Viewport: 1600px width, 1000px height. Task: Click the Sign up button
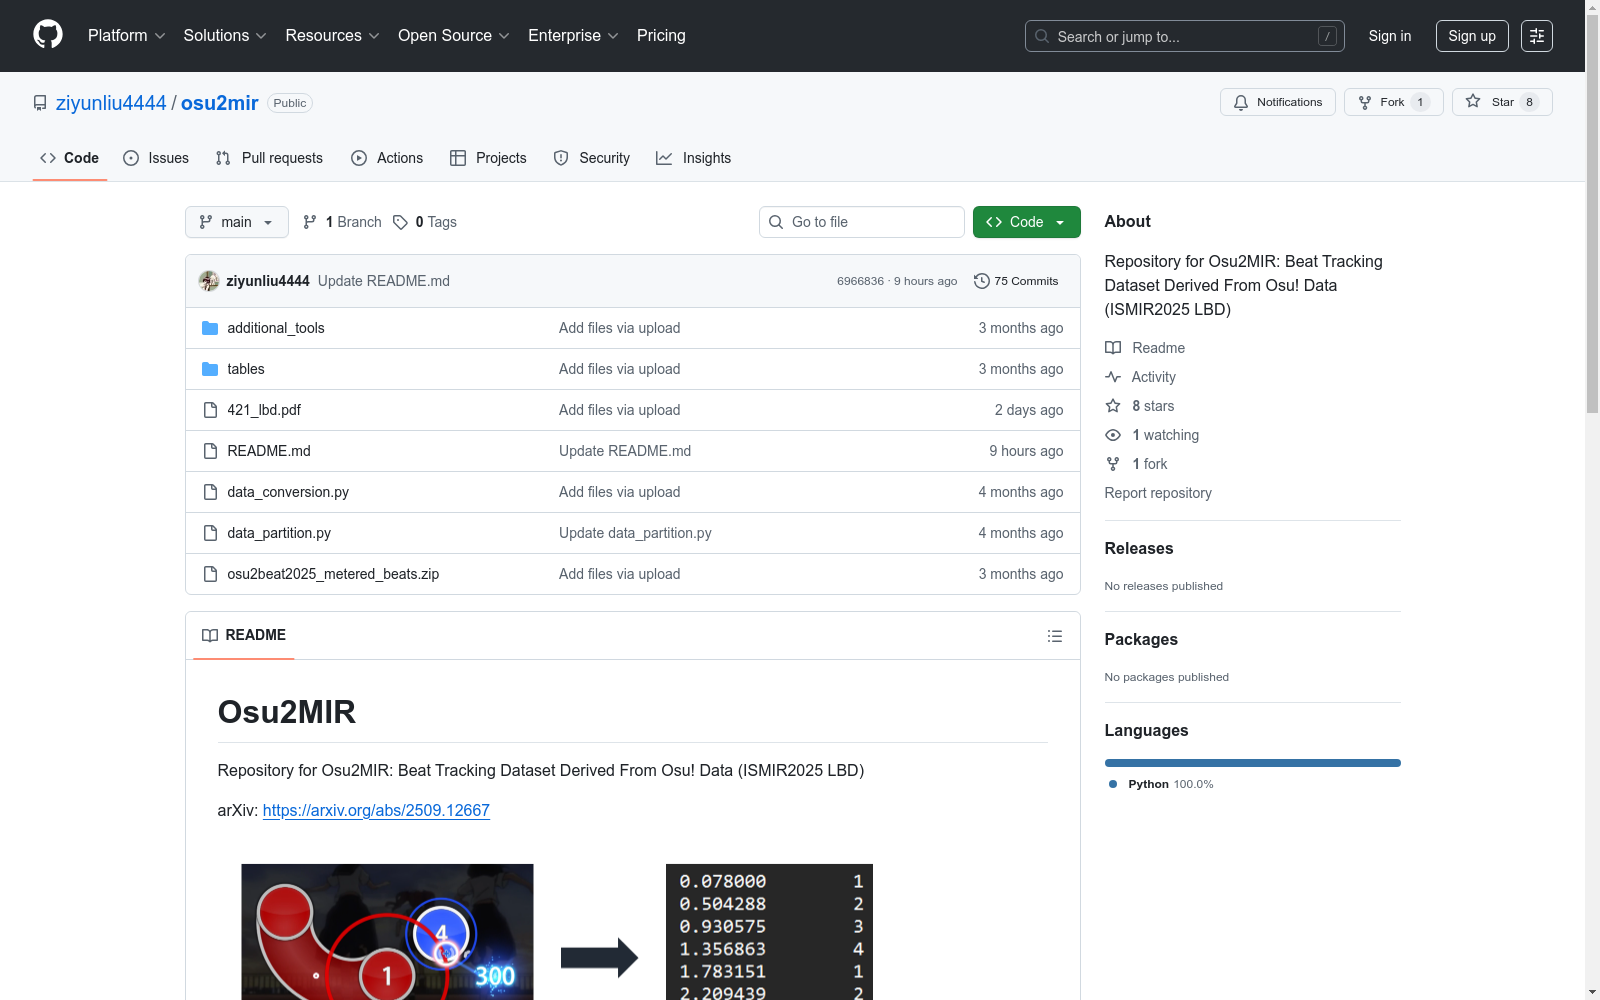click(x=1472, y=36)
